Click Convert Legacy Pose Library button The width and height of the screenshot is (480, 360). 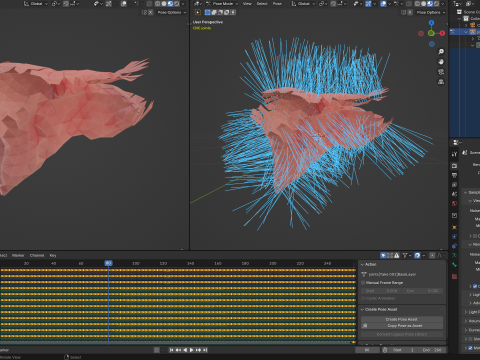[x=402, y=334]
